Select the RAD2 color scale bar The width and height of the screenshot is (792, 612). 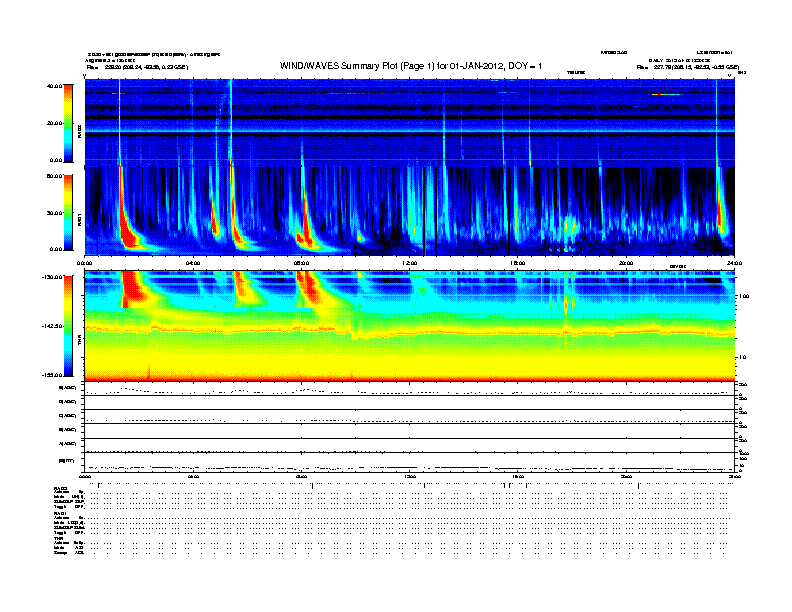[x=68, y=123]
